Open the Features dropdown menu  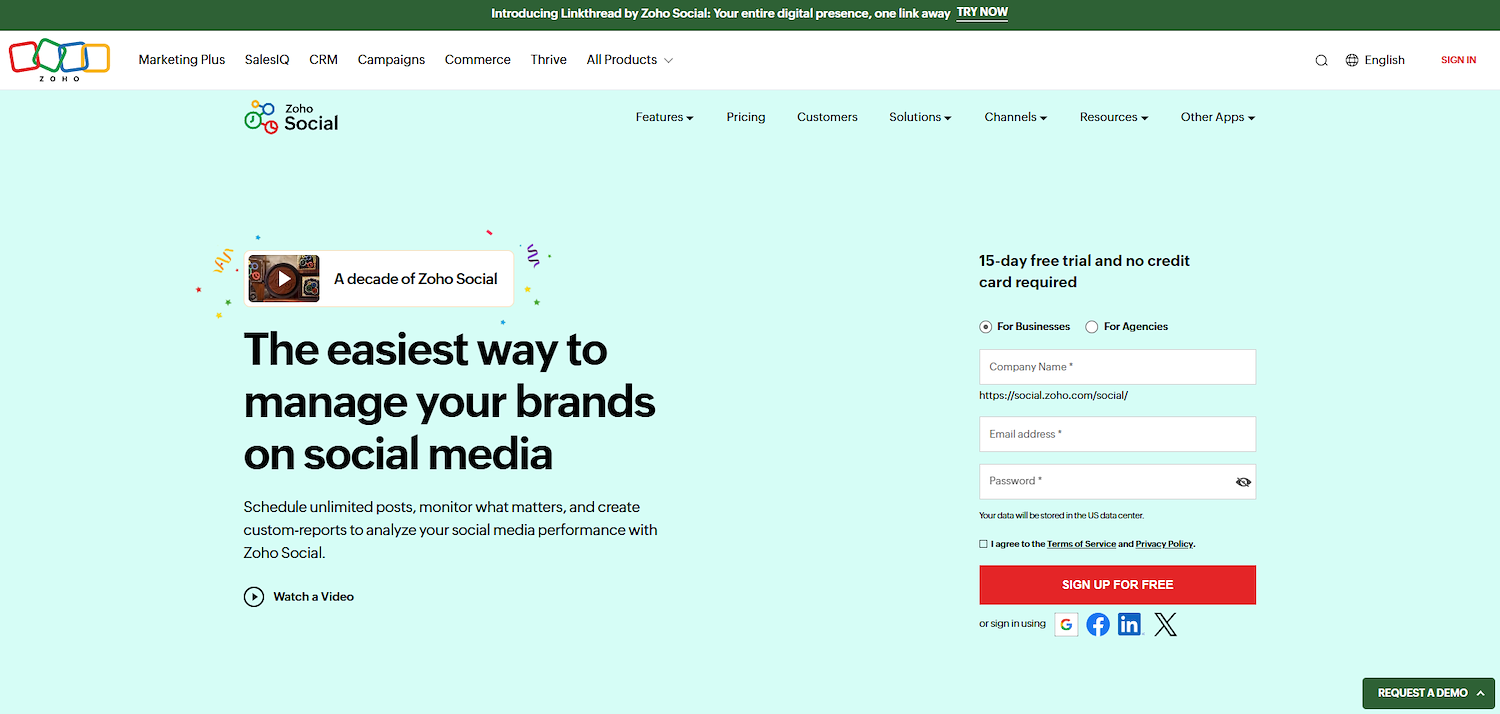(664, 117)
